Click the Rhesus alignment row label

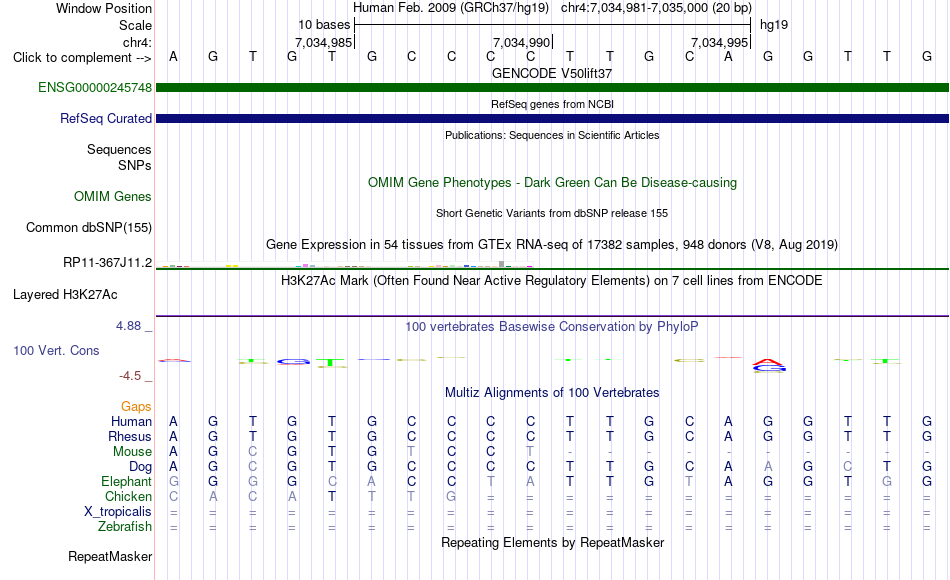(130, 436)
